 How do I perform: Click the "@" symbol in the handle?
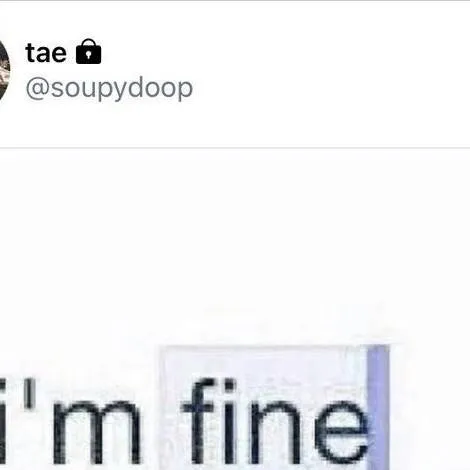click(38, 88)
